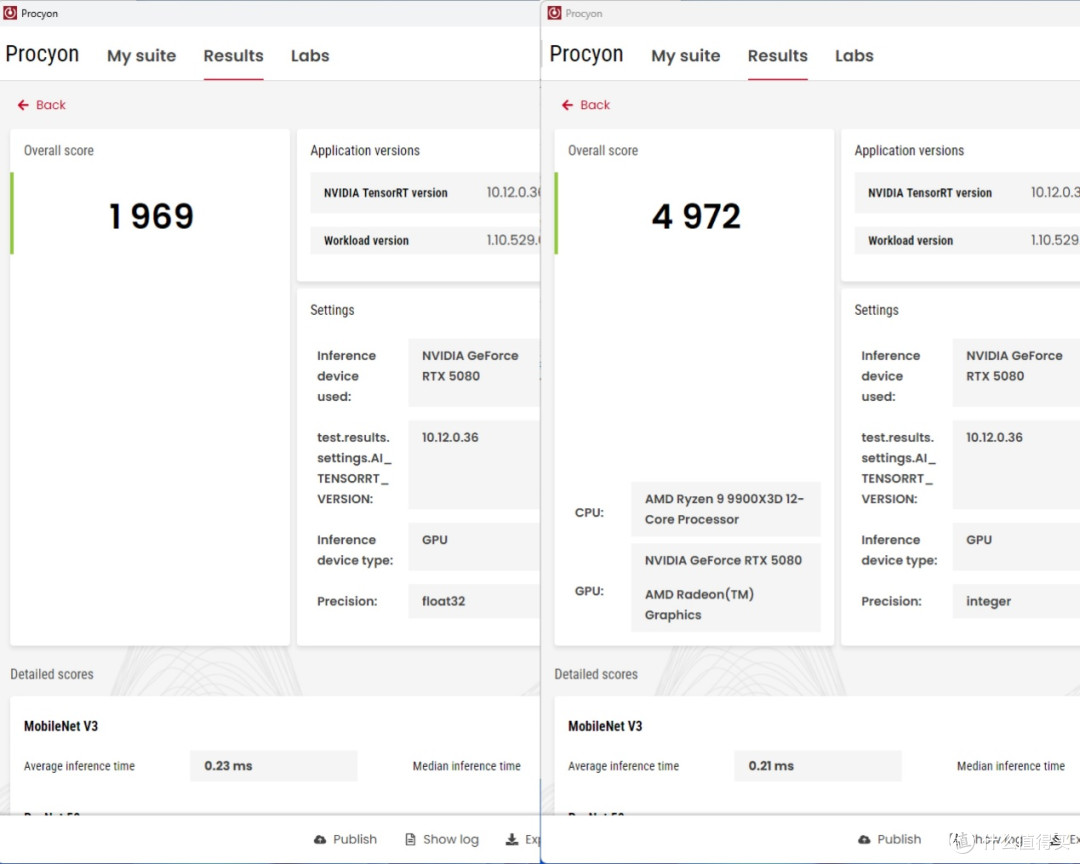1080x864 pixels.
Task: Click inference device type value 'GPU' in left window
Action: tap(435, 539)
